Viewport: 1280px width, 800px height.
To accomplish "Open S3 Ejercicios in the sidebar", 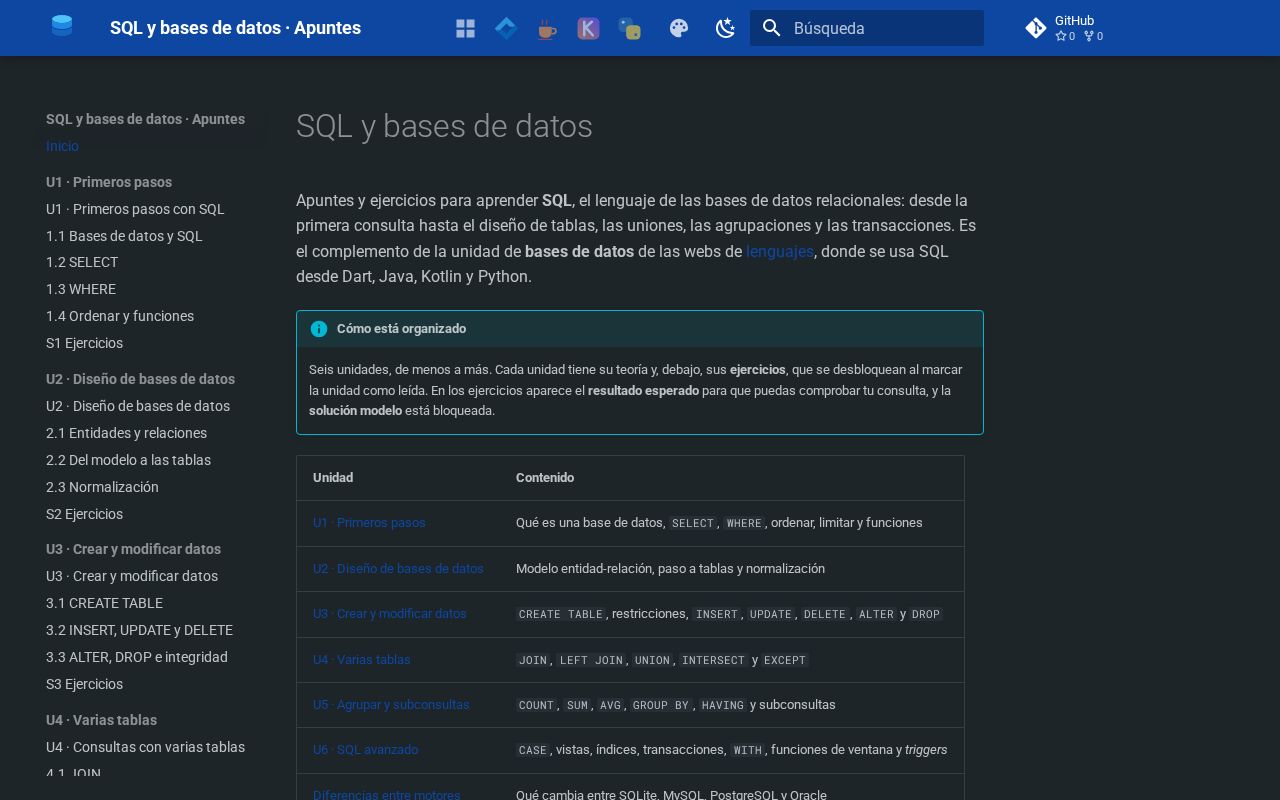I will [x=85, y=684].
